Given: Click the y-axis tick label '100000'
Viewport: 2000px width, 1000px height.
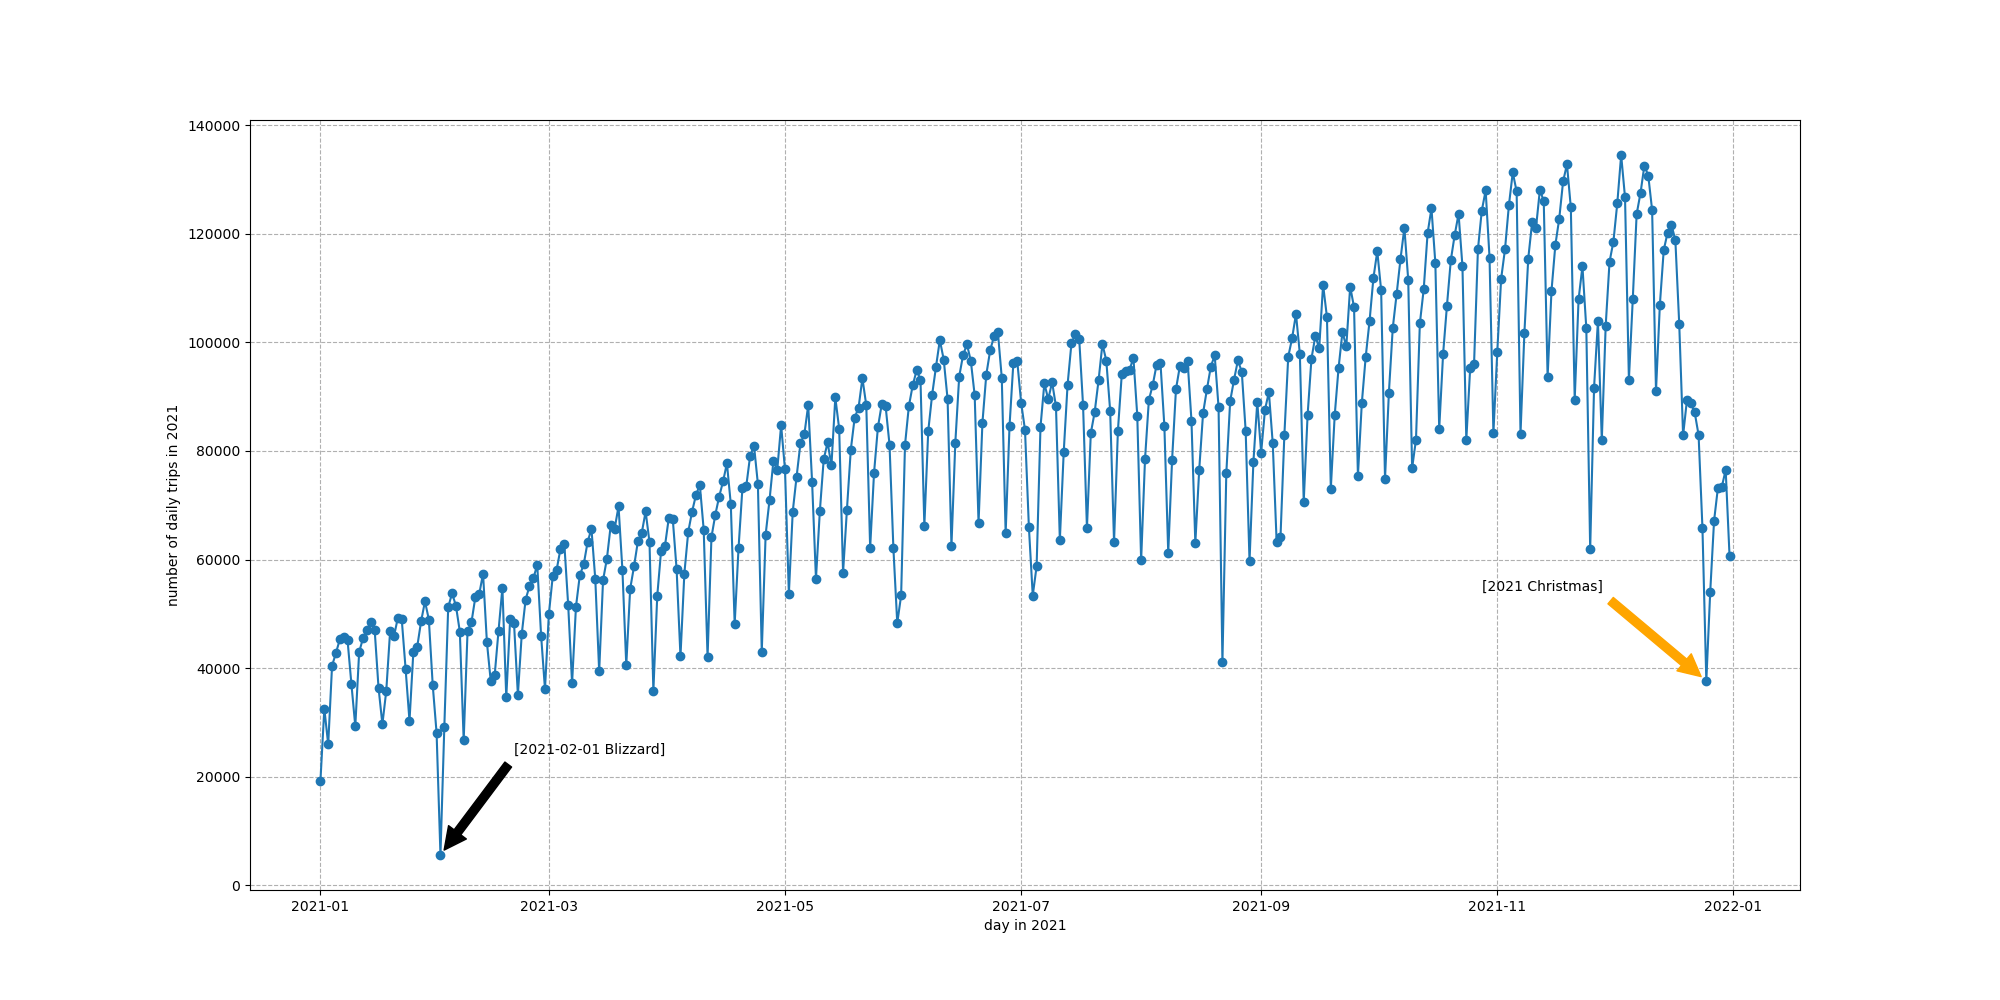Looking at the screenshot, I should (x=215, y=343).
